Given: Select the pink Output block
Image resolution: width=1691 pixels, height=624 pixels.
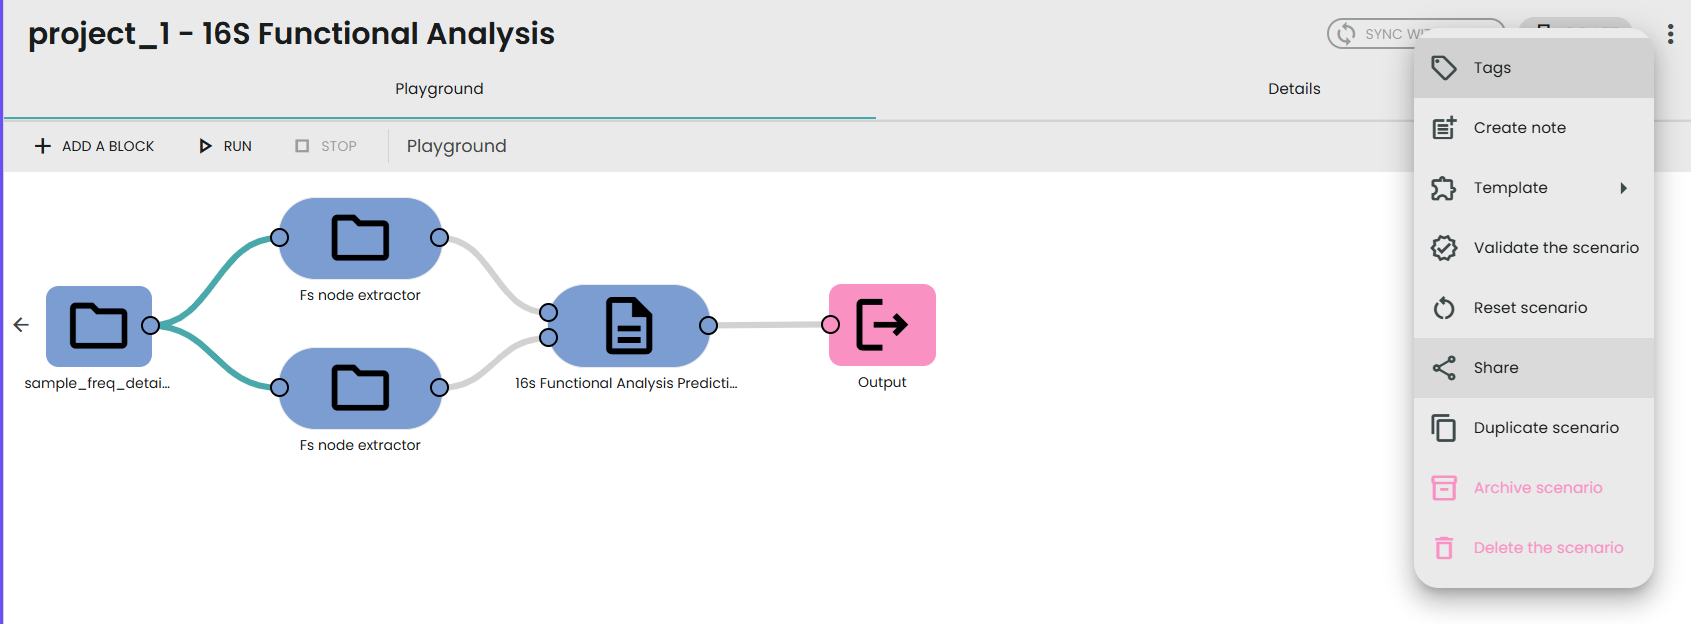Looking at the screenshot, I should [x=882, y=325].
